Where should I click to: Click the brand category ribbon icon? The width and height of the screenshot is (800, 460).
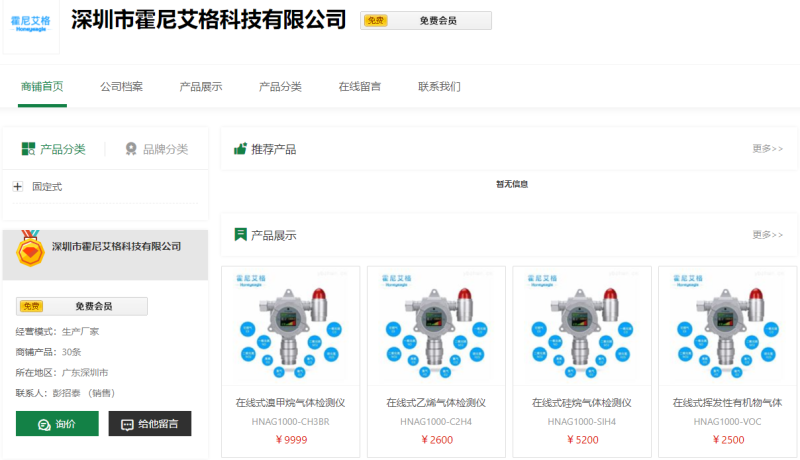(131, 149)
